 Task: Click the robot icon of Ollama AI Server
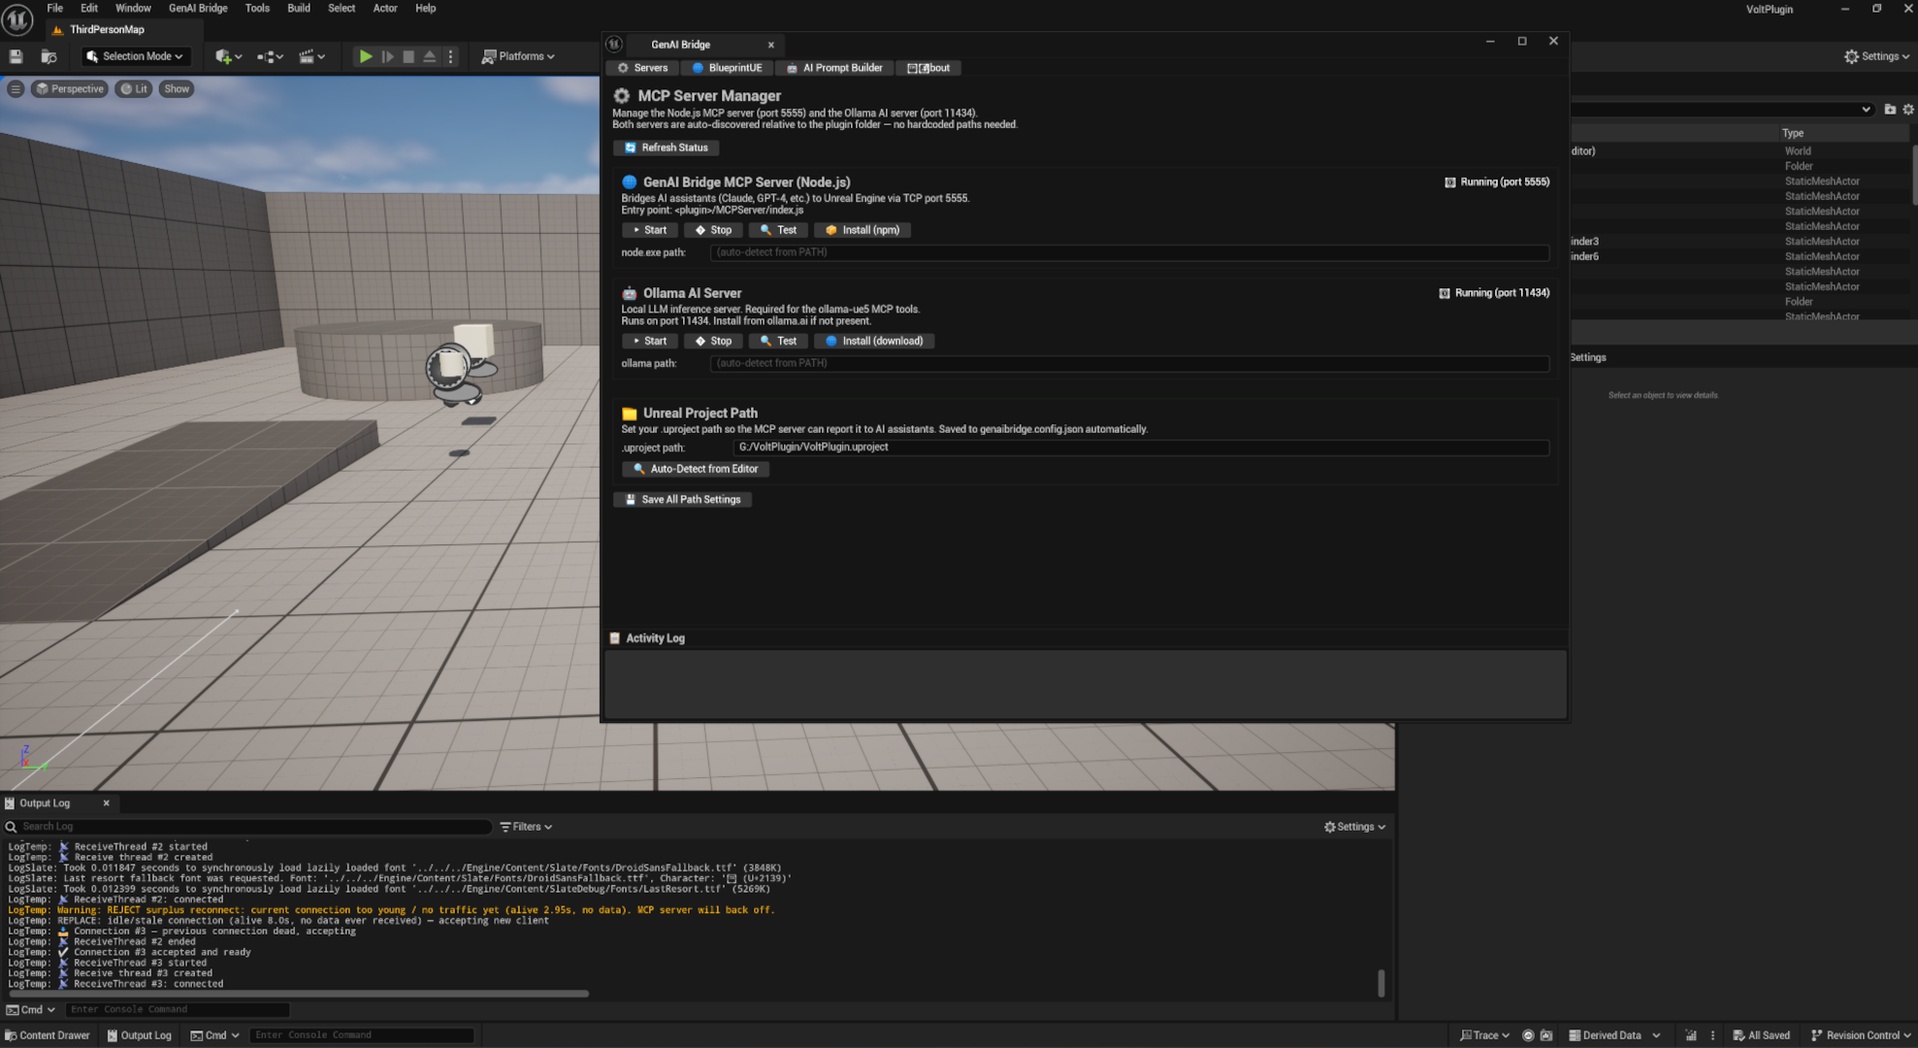(x=629, y=293)
